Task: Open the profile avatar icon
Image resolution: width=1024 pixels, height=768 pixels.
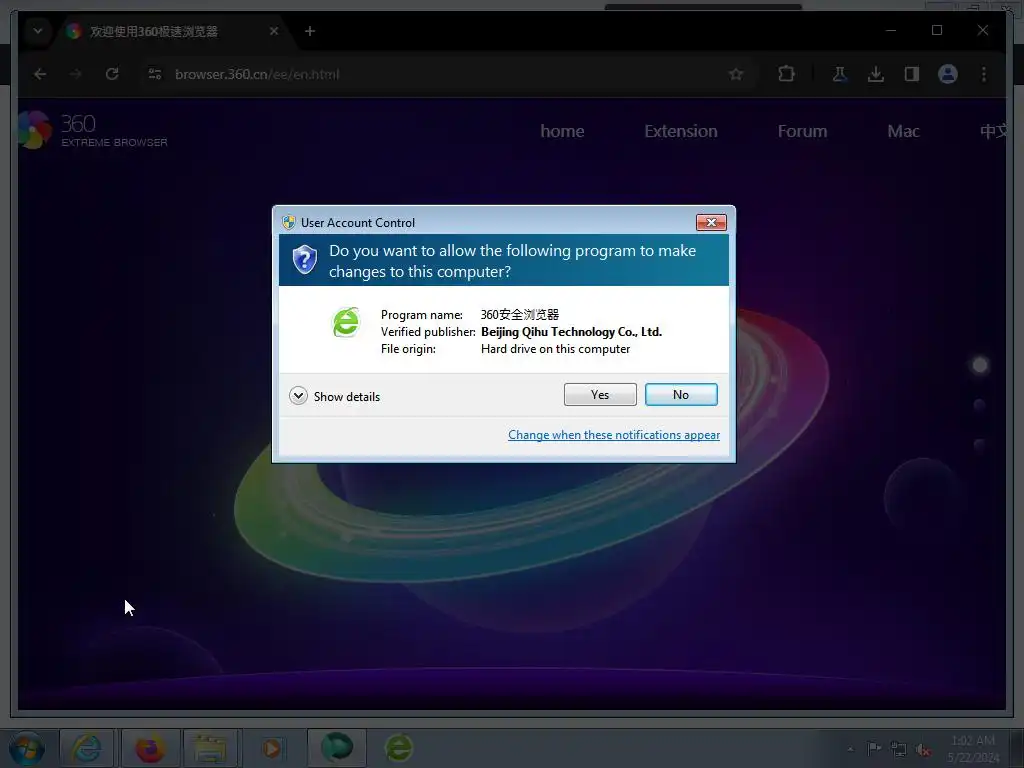Action: pos(948,74)
